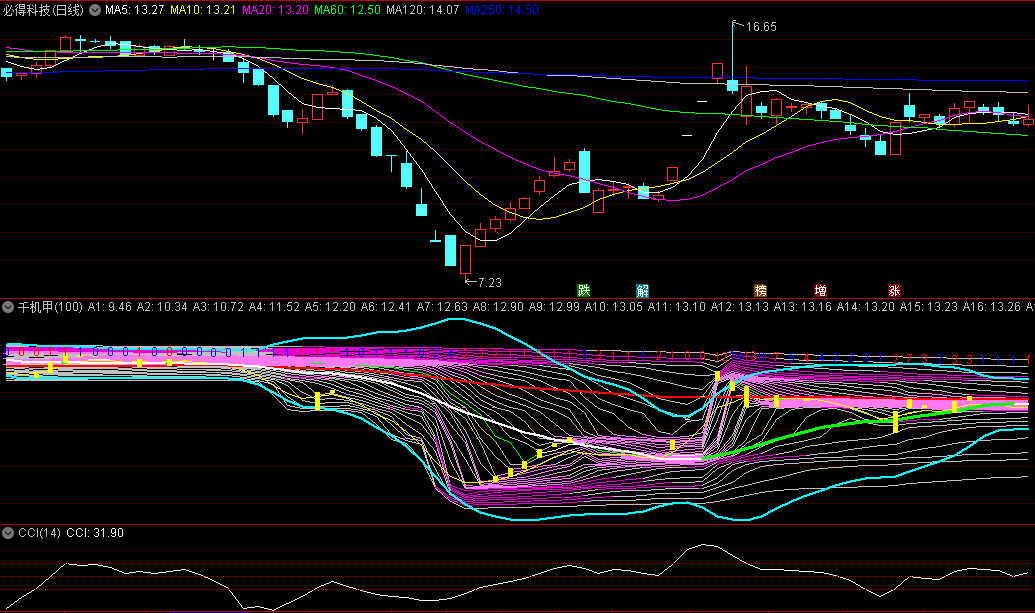This screenshot has height=613, width=1035.
Task: Click the green 跌 event marker
Action: pos(584,291)
